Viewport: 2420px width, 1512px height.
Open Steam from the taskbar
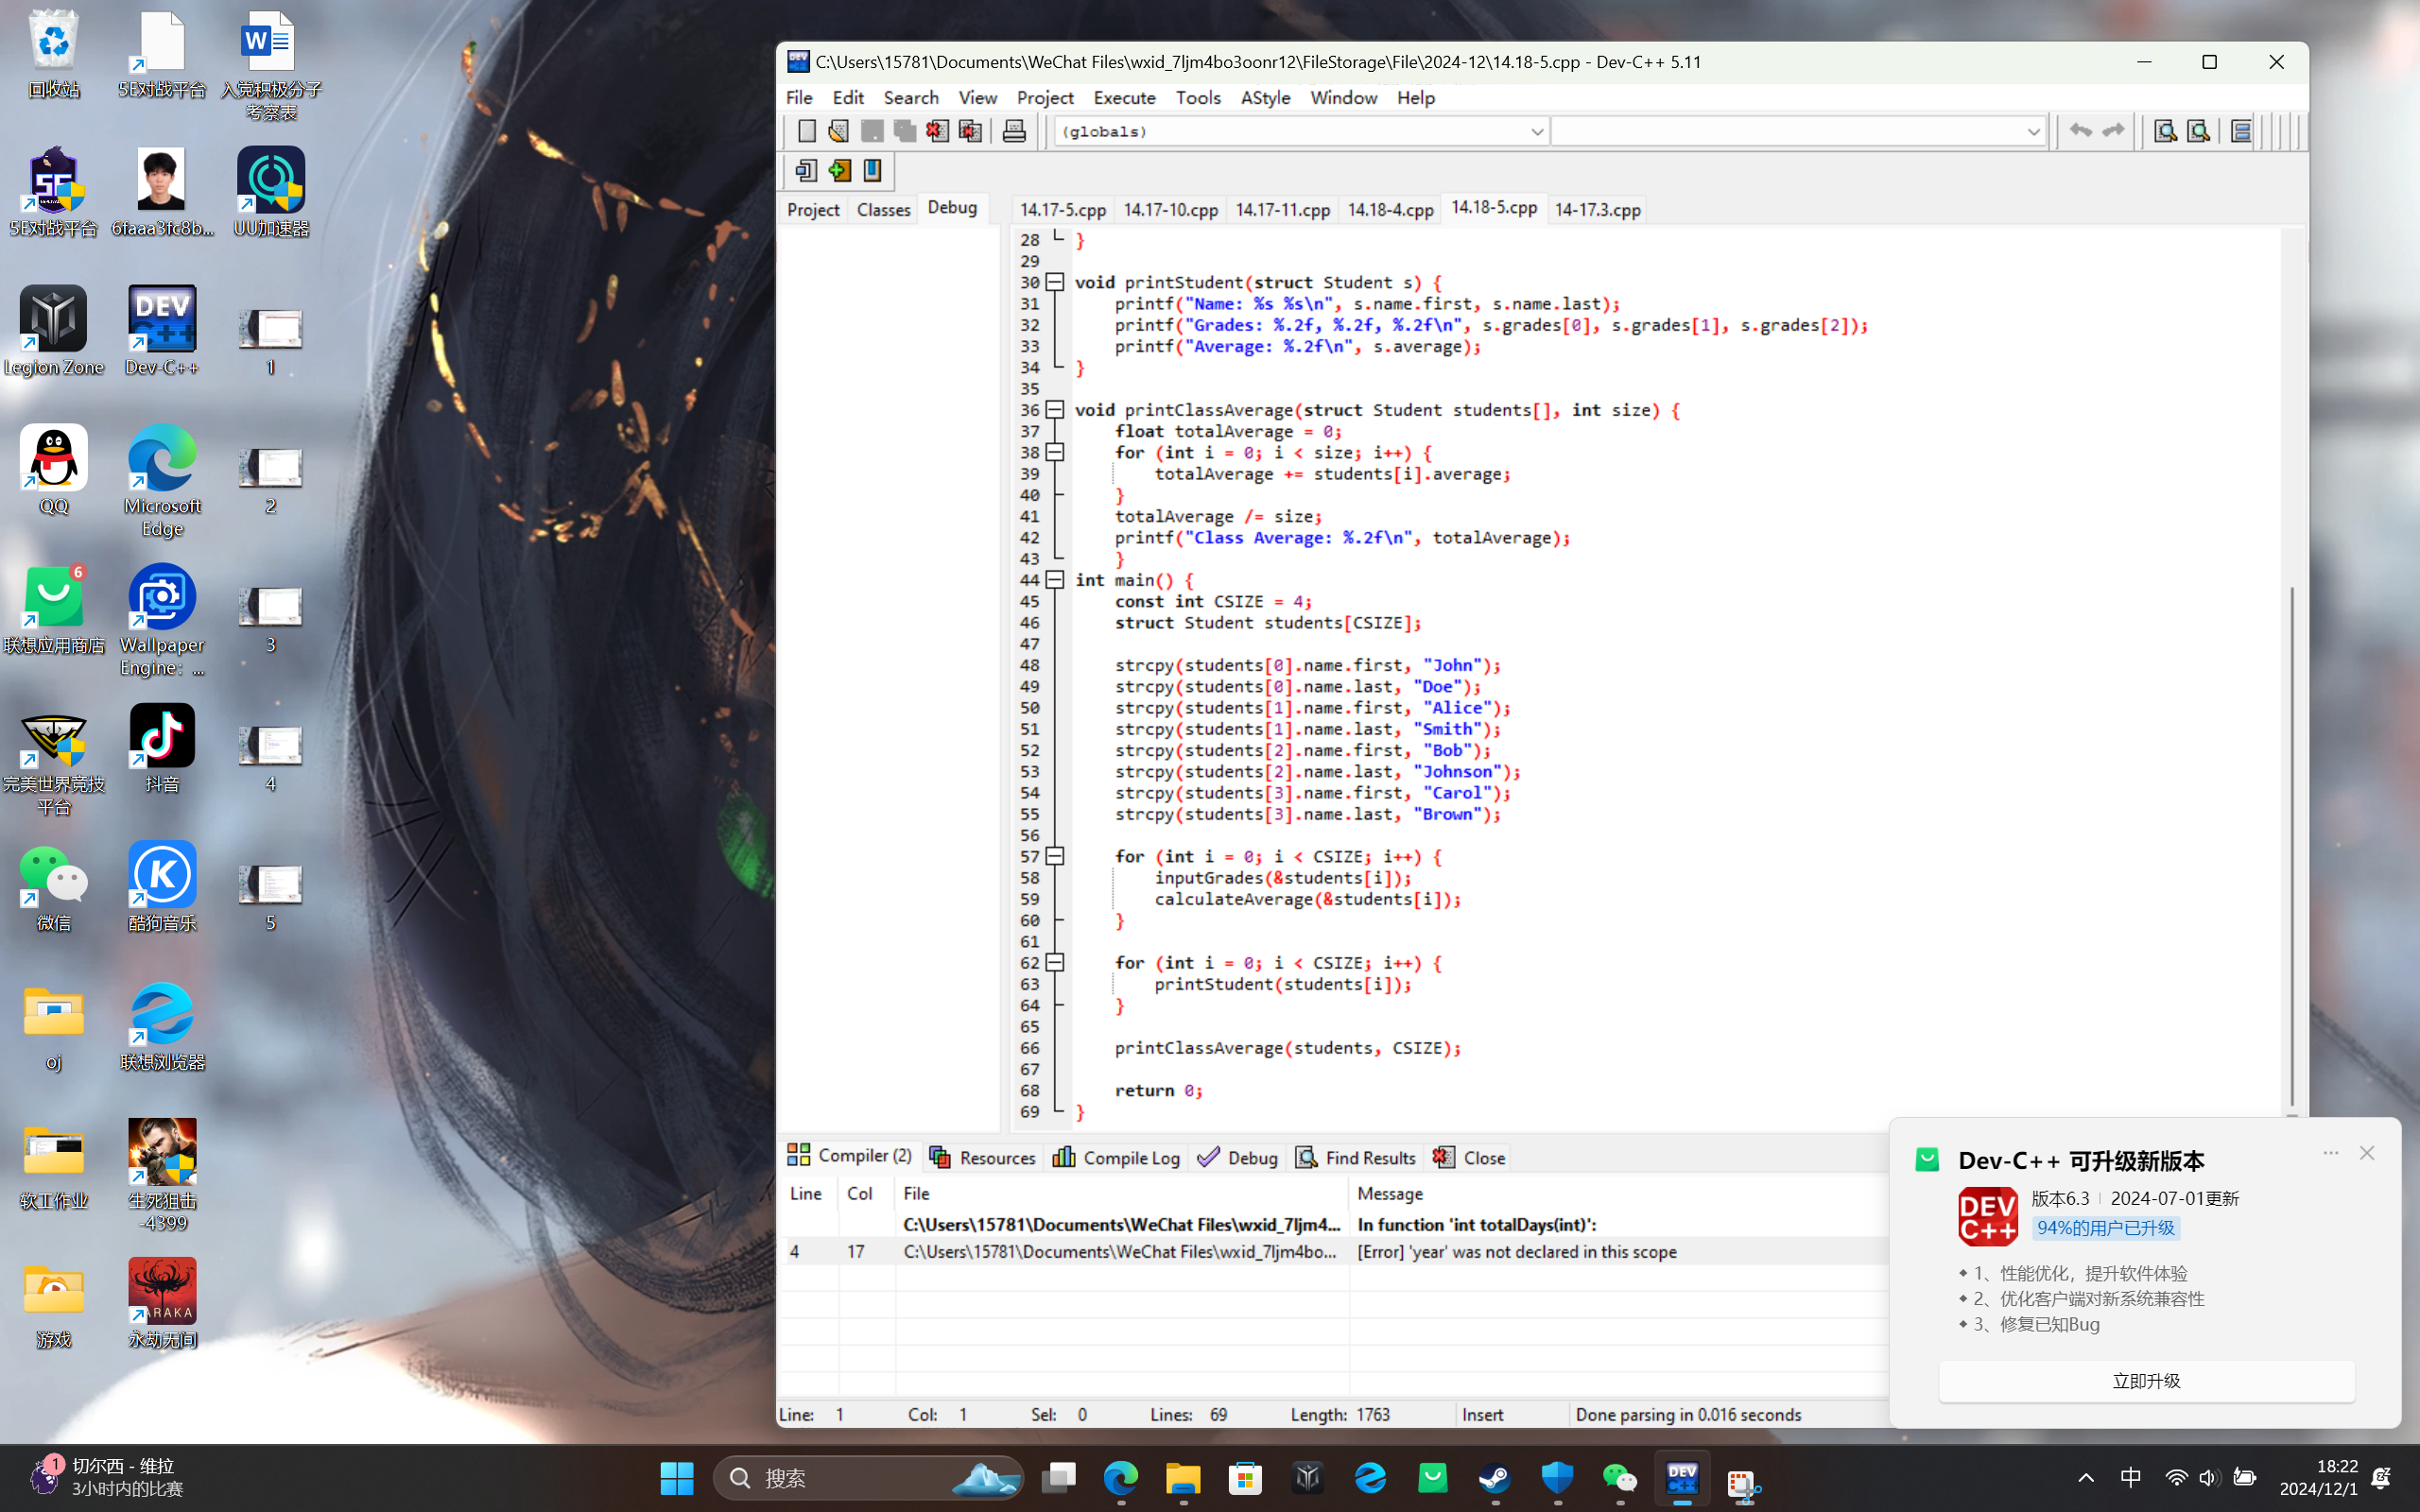coord(1495,1478)
